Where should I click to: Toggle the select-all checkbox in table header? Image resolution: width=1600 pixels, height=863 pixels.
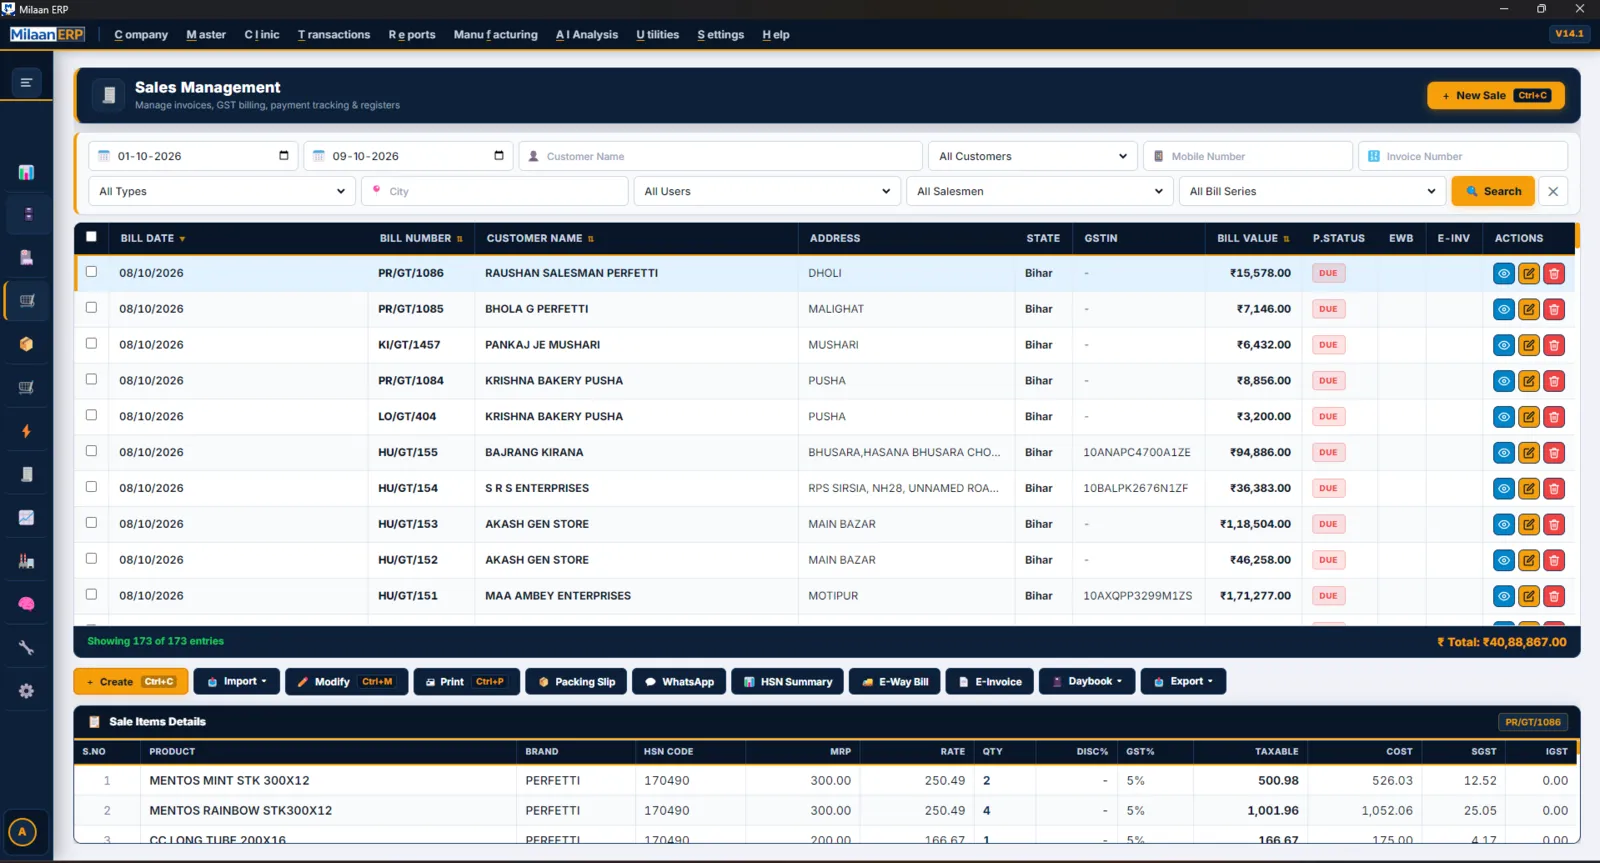click(x=91, y=237)
